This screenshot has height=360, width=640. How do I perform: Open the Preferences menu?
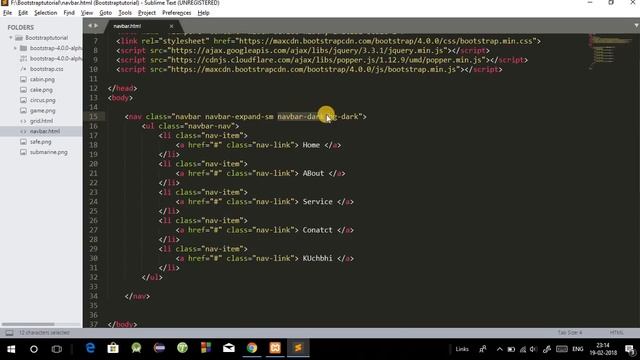(176, 13)
